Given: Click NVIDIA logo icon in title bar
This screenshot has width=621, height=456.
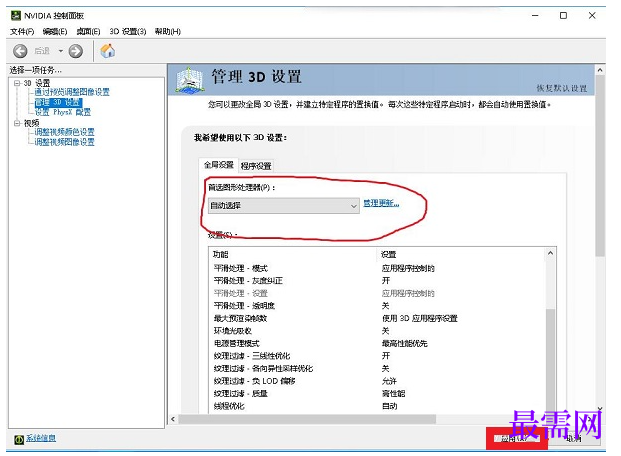Looking at the screenshot, I should pos(16,15).
